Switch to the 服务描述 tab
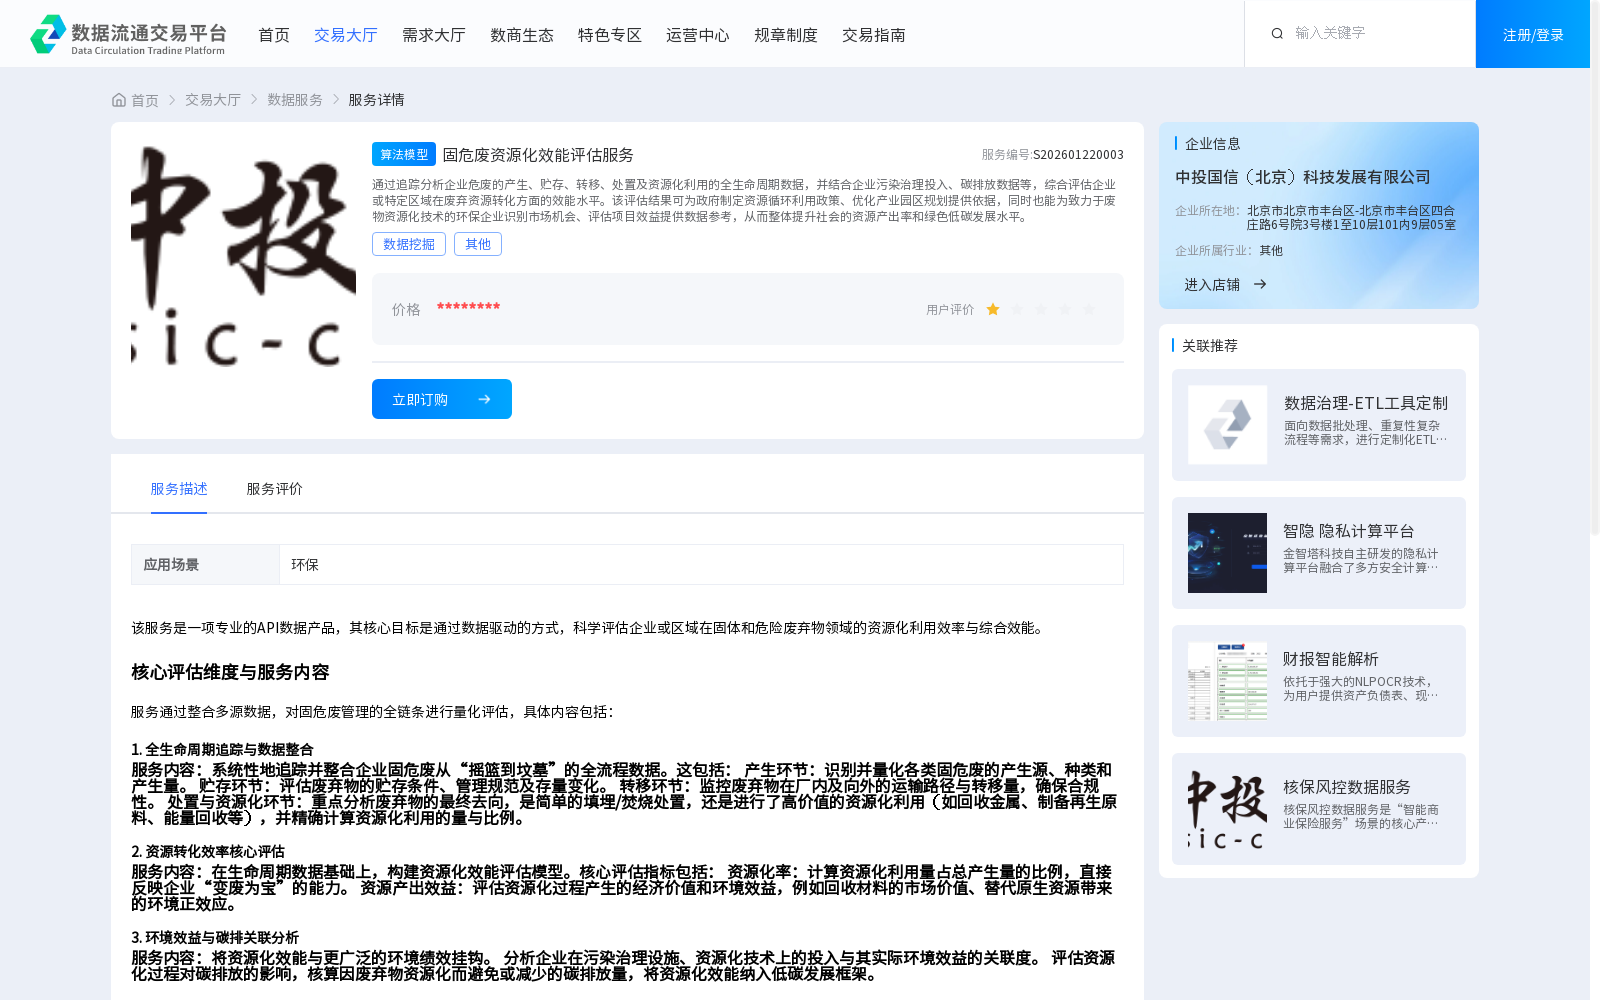Viewport: 1600px width, 1000px height. click(179, 489)
